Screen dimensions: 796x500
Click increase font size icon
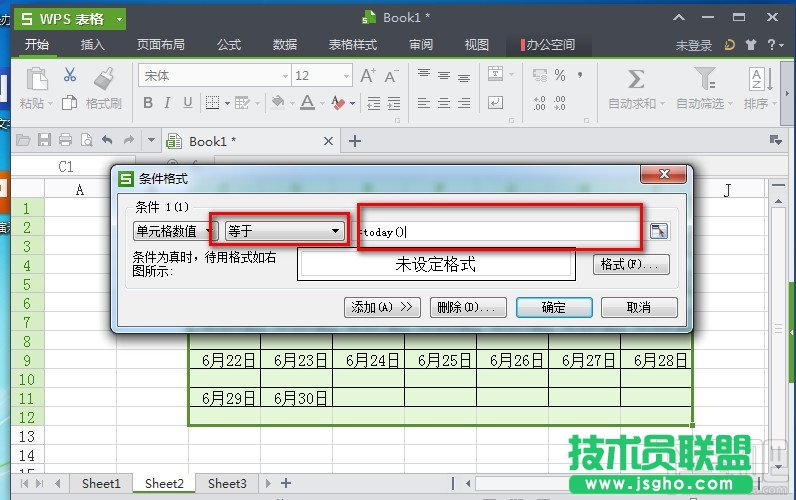(x=368, y=76)
